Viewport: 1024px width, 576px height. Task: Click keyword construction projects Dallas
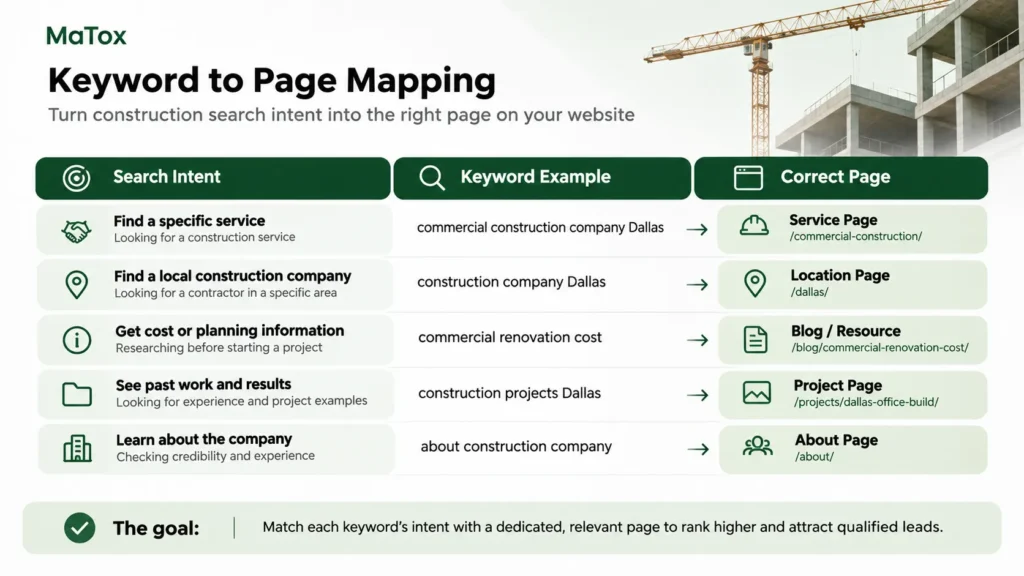tap(509, 393)
